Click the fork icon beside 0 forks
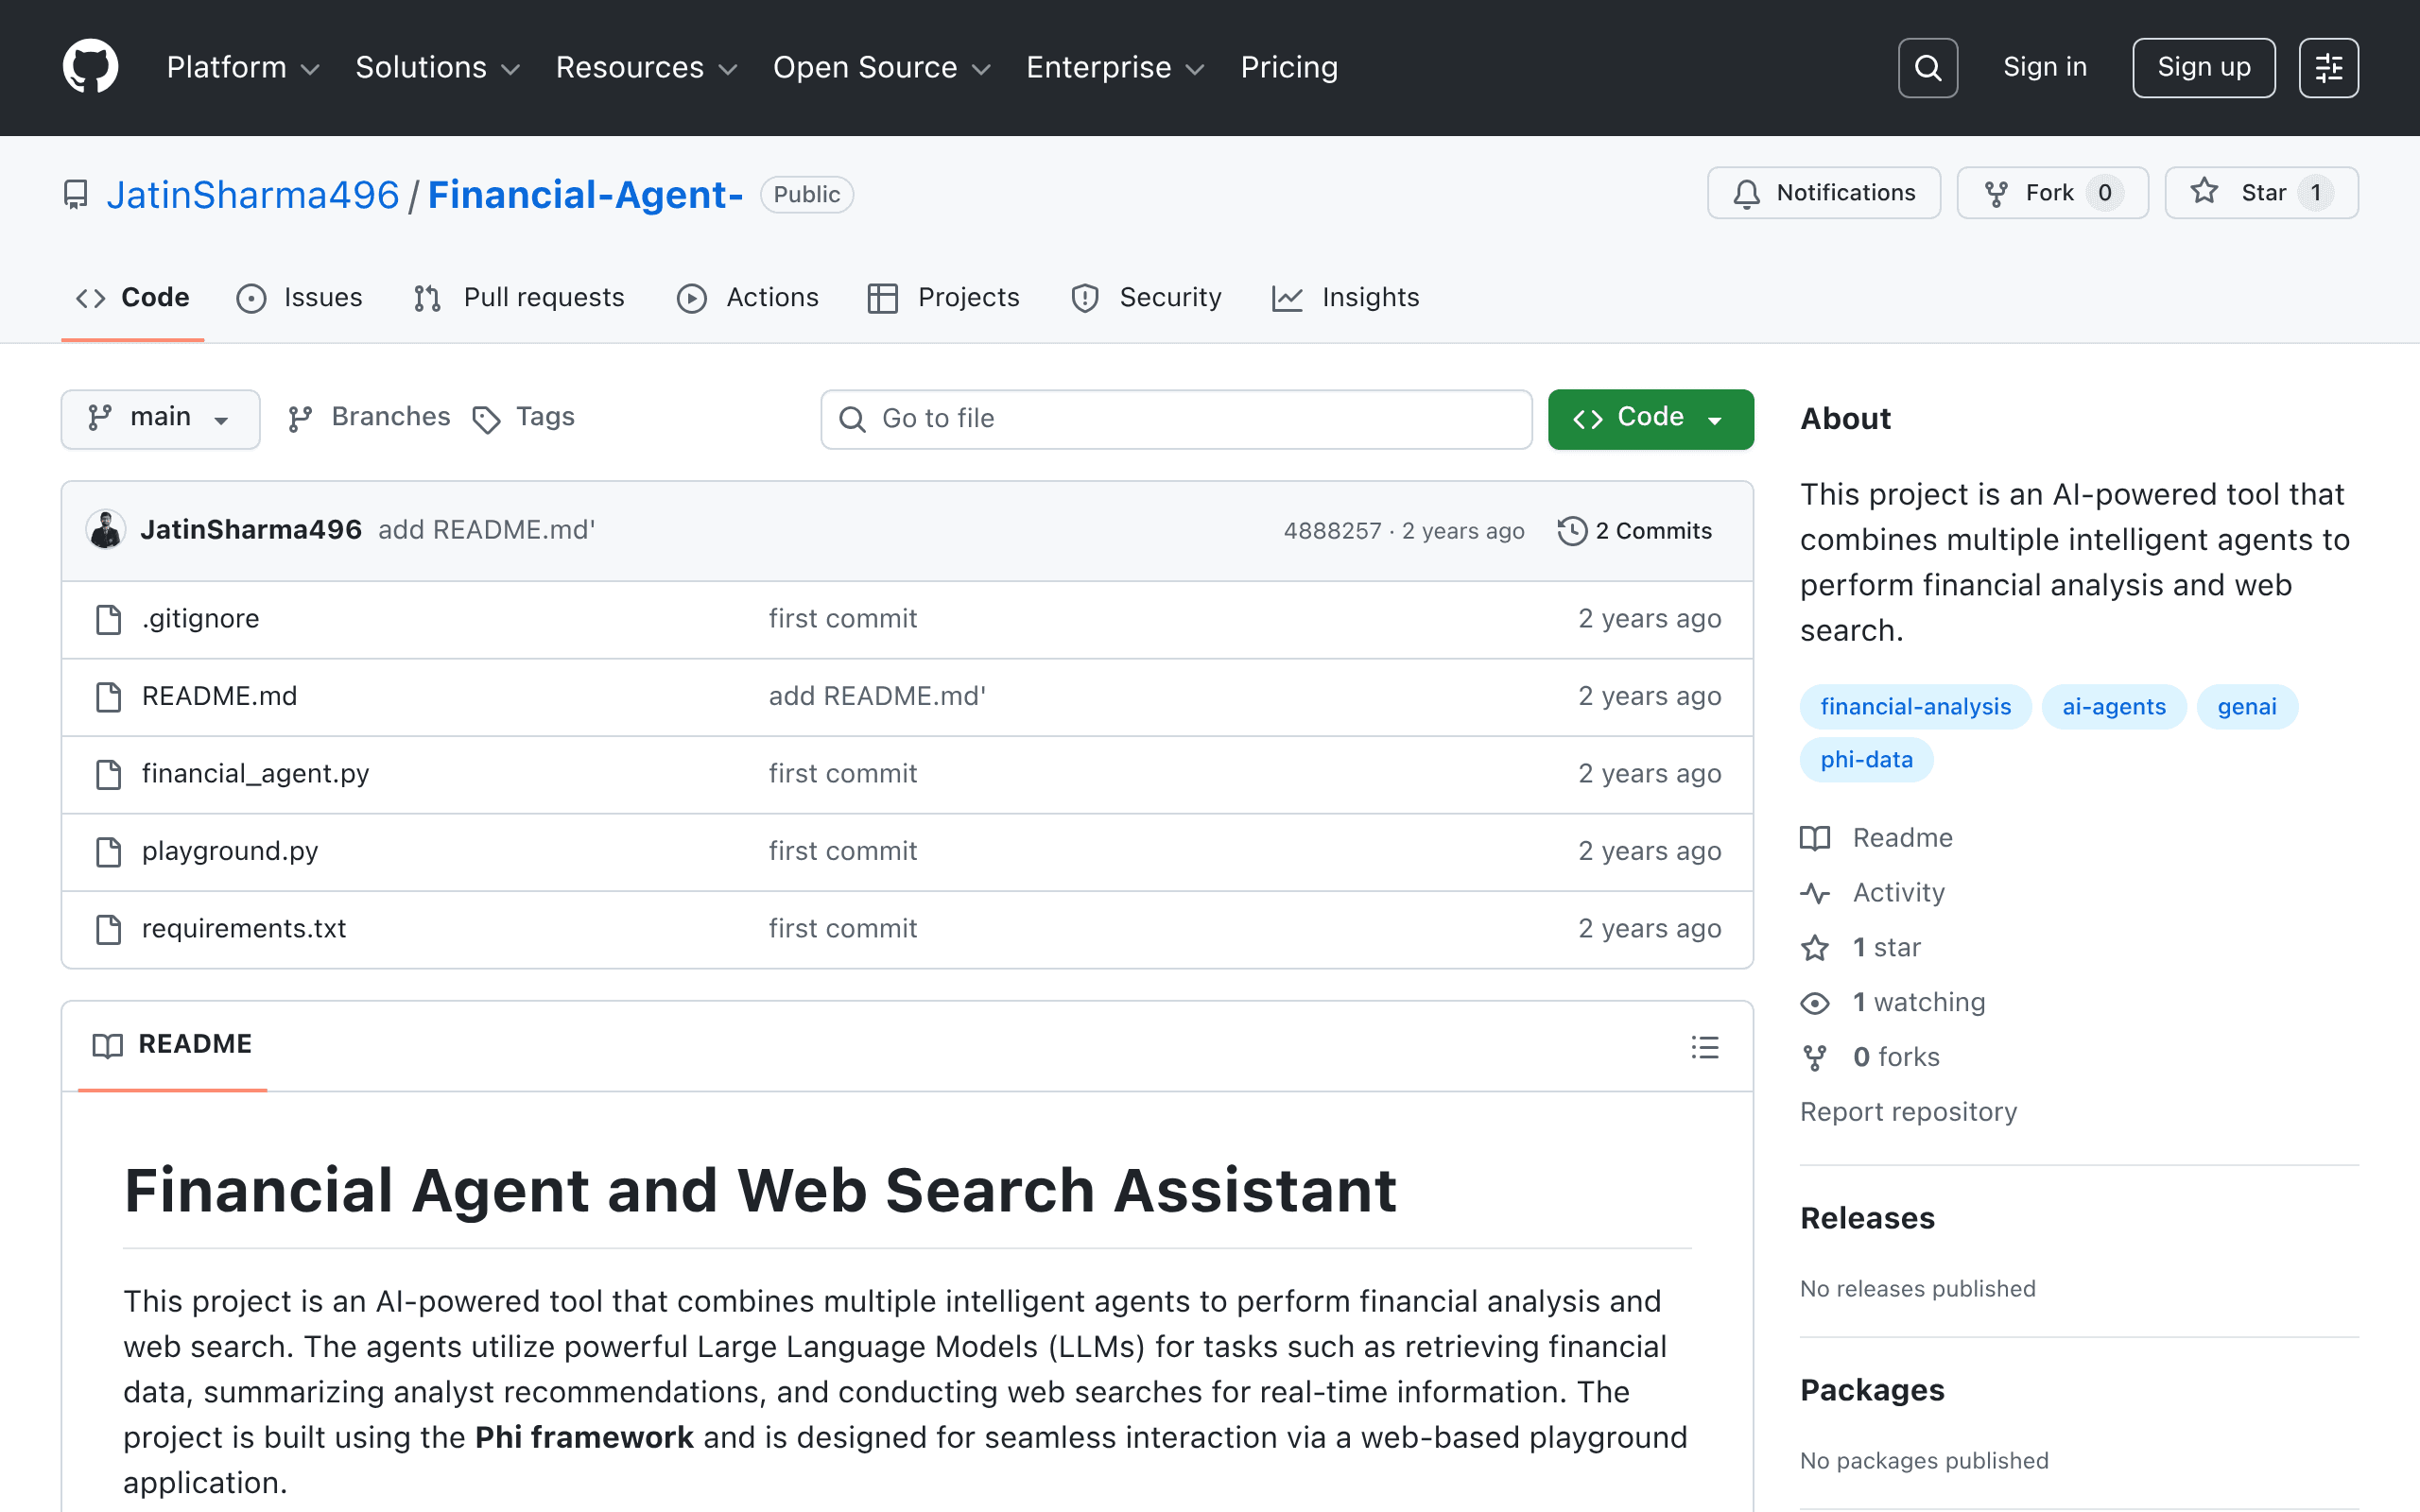2420x1512 pixels. (x=1815, y=1058)
